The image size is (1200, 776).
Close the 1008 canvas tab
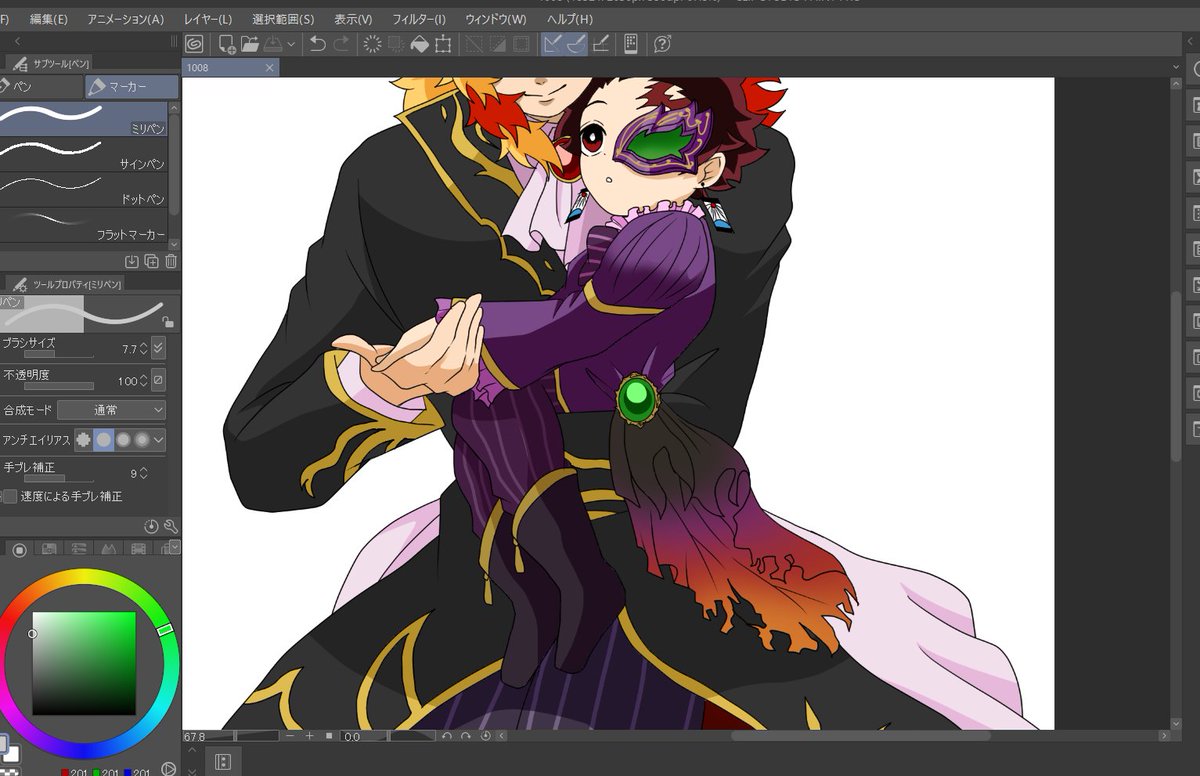click(x=269, y=68)
